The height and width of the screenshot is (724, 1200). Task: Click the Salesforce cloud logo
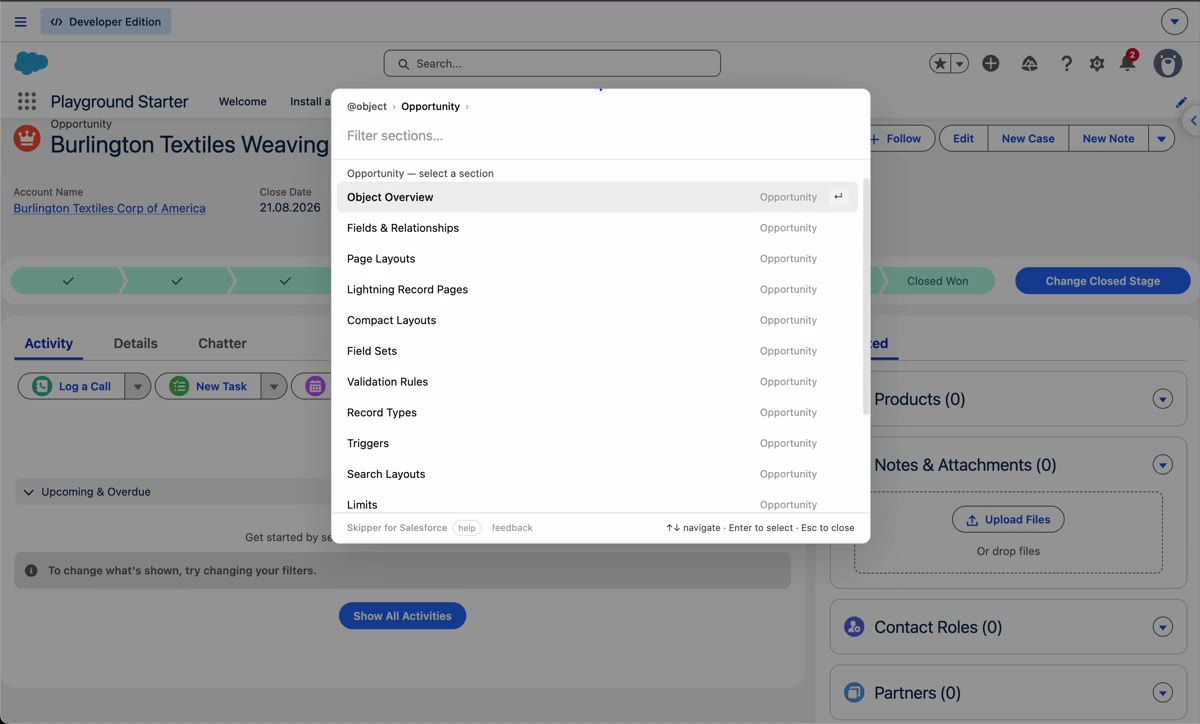point(31,63)
